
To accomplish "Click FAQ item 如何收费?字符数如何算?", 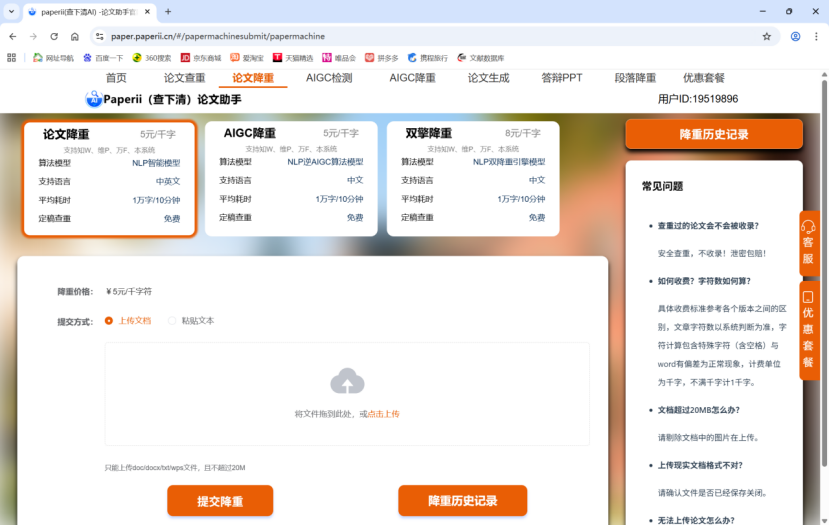I will 704,281.
